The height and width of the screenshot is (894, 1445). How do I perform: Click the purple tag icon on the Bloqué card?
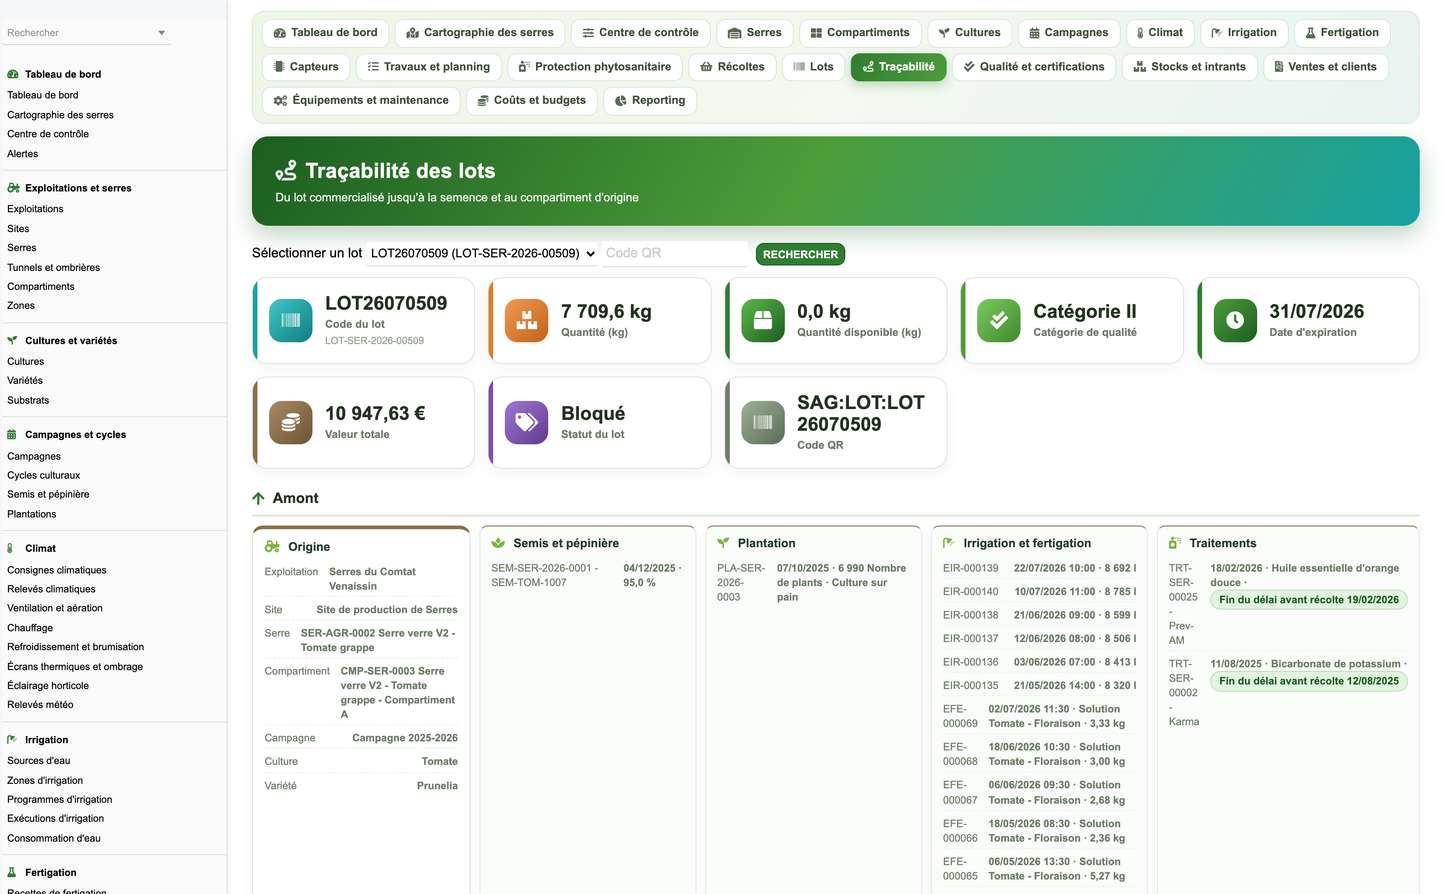point(527,423)
